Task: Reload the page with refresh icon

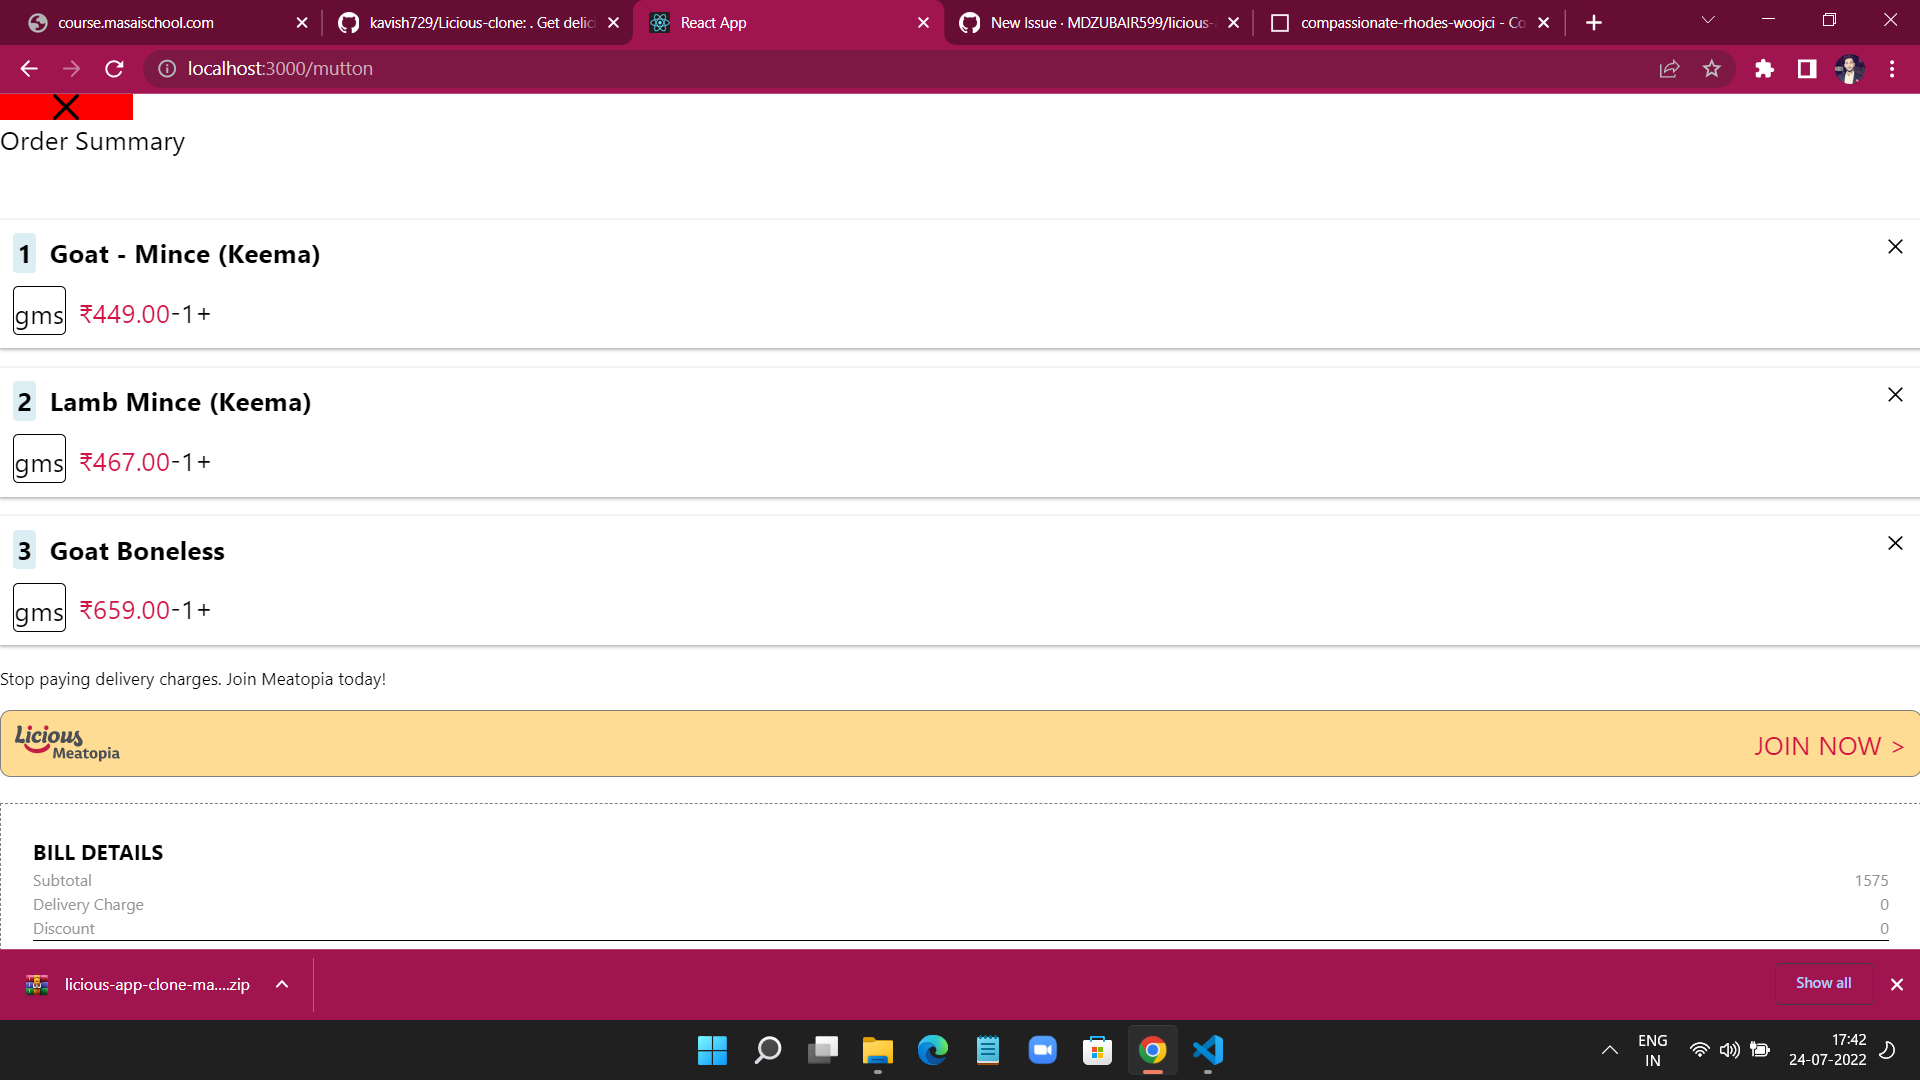Action: tap(114, 69)
